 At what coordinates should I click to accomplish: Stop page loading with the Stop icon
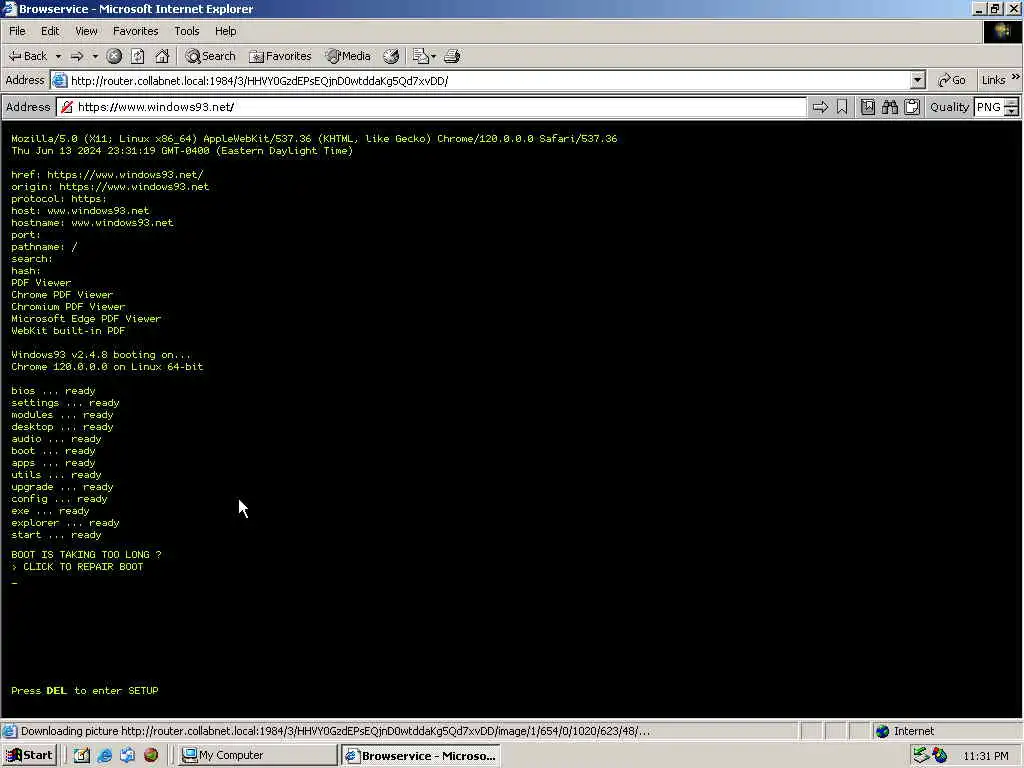pyautogui.click(x=114, y=56)
